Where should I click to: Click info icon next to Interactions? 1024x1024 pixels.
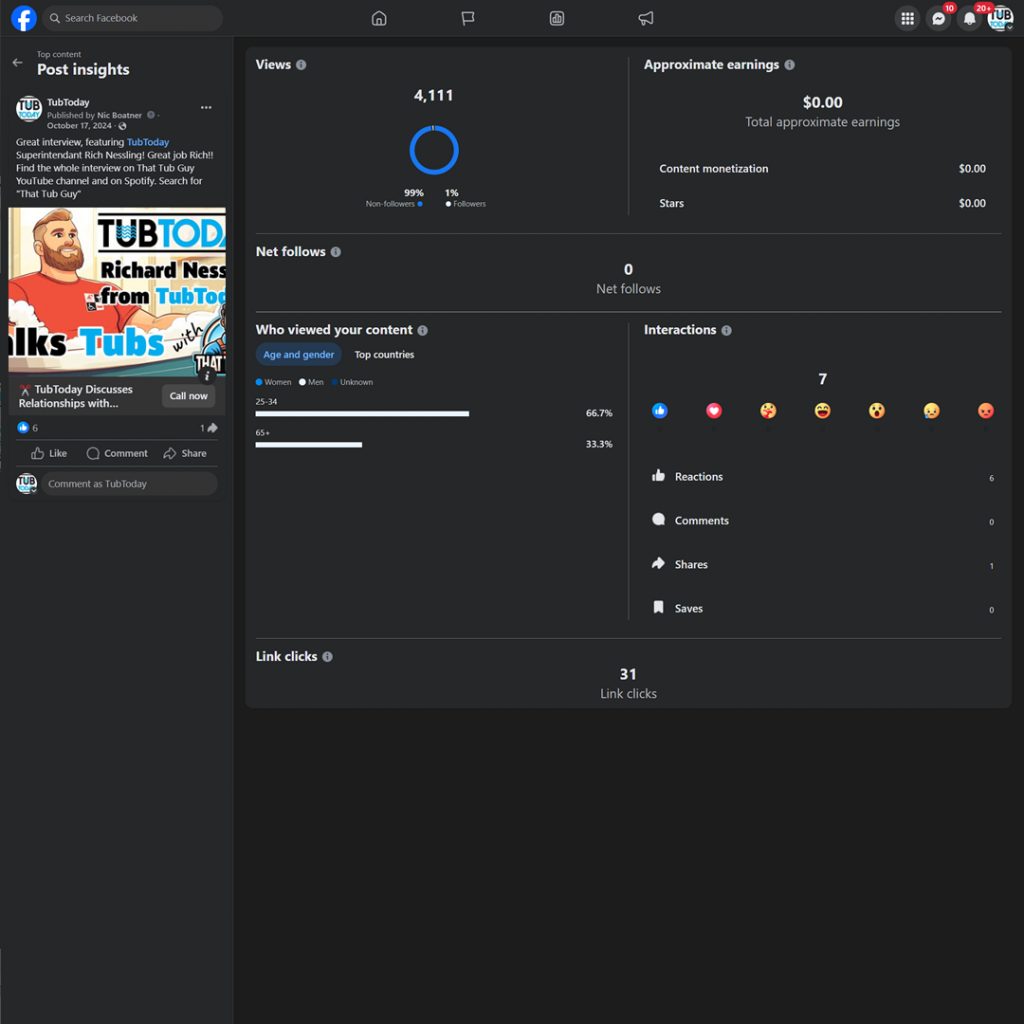coord(726,330)
